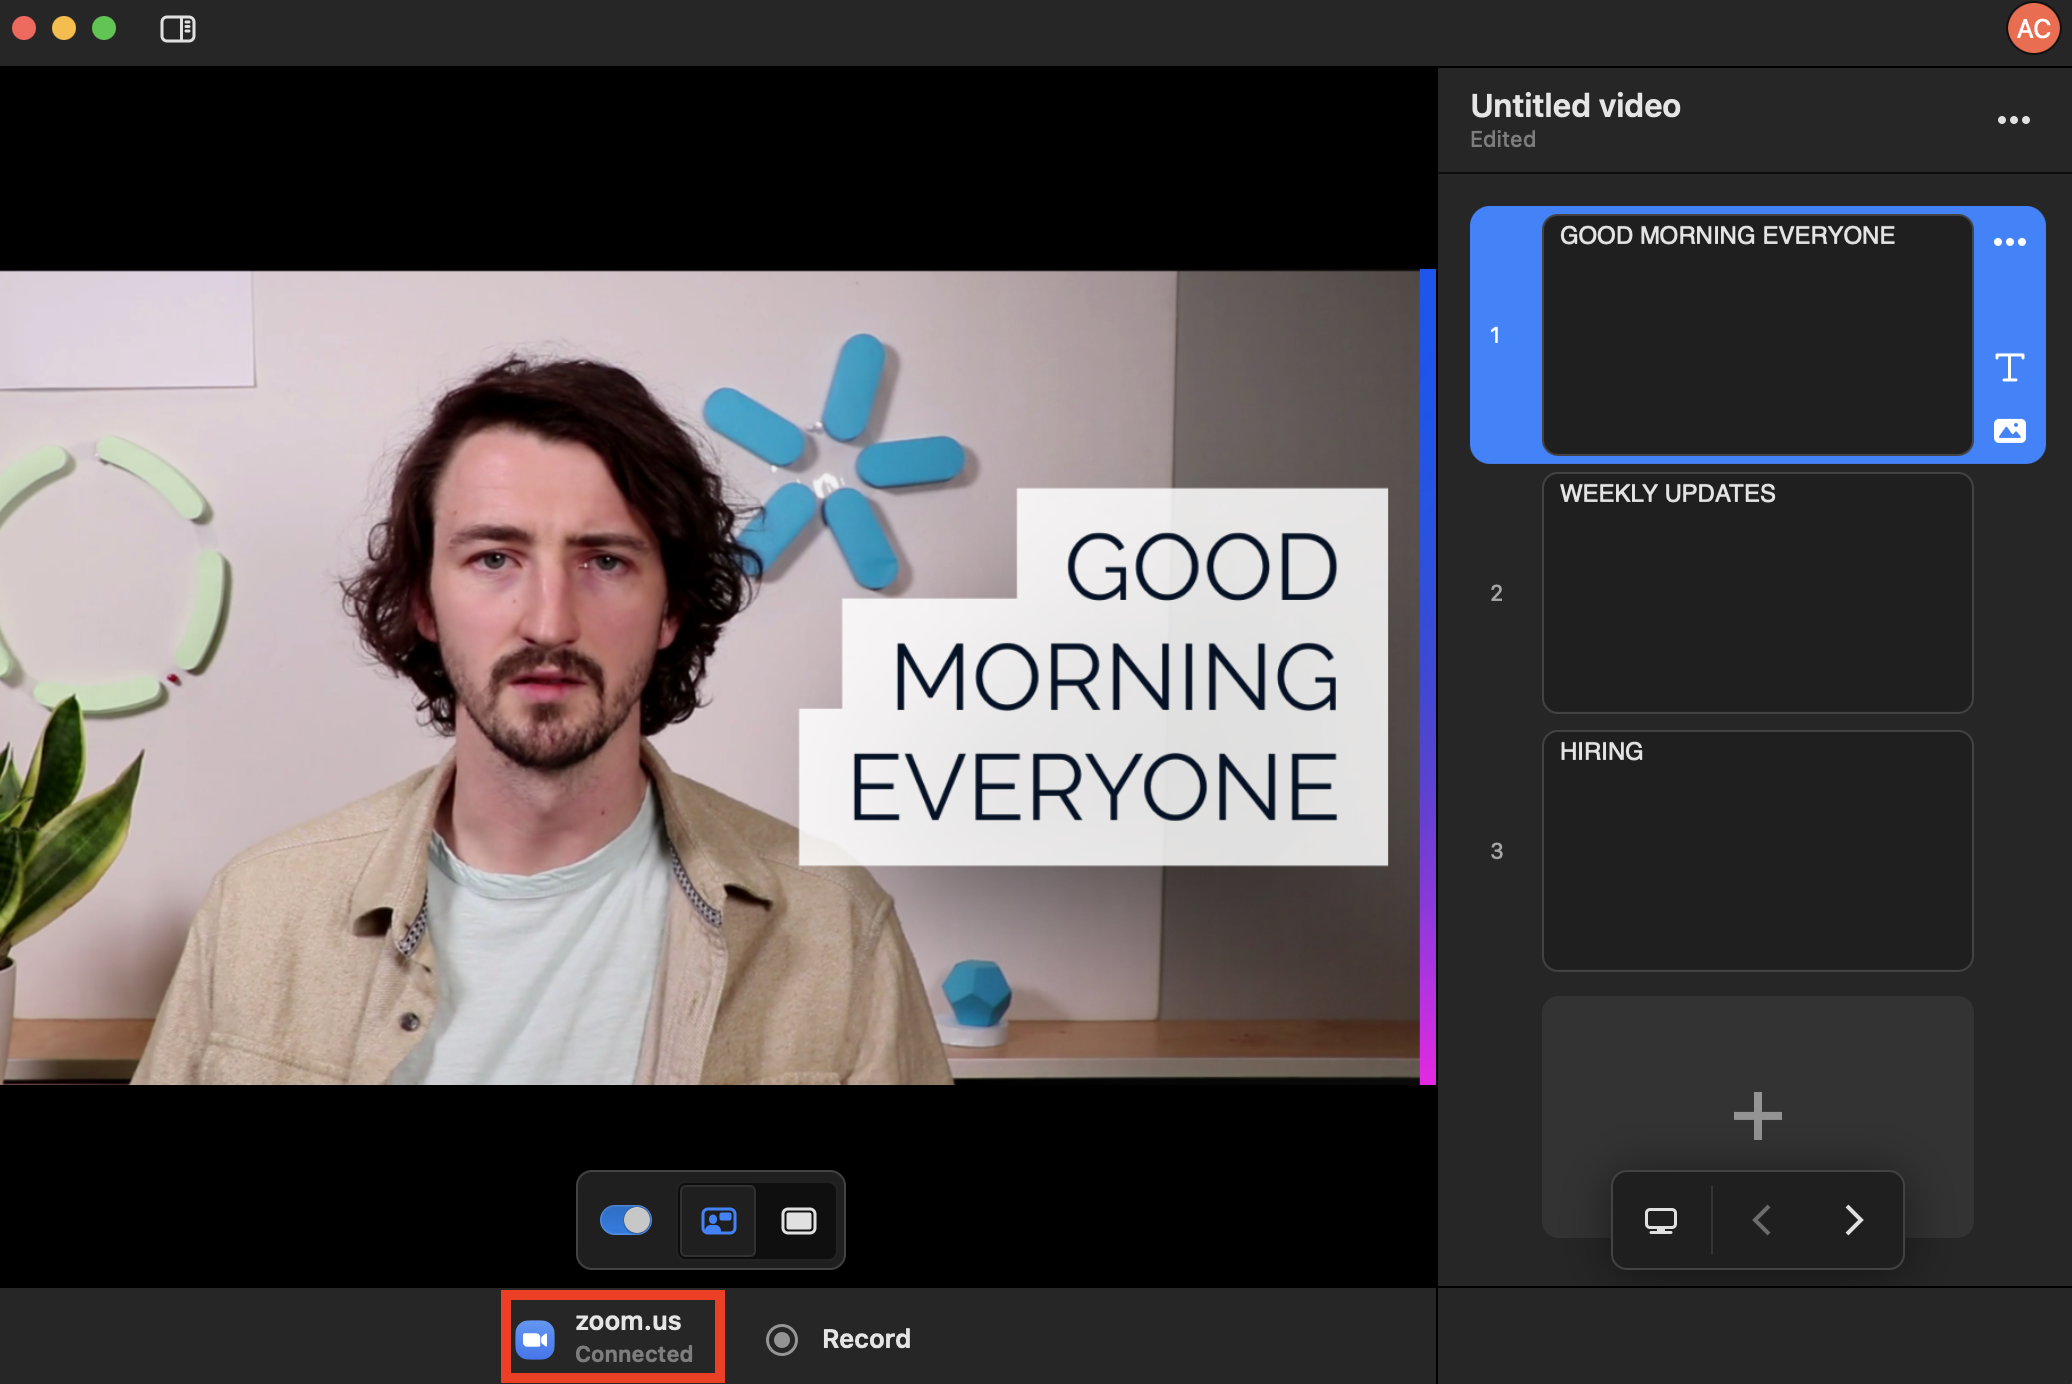The image size is (2072, 1384).
Task: Toggle the blue overlay switch off
Action: pyautogui.click(x=626, y=1220)
